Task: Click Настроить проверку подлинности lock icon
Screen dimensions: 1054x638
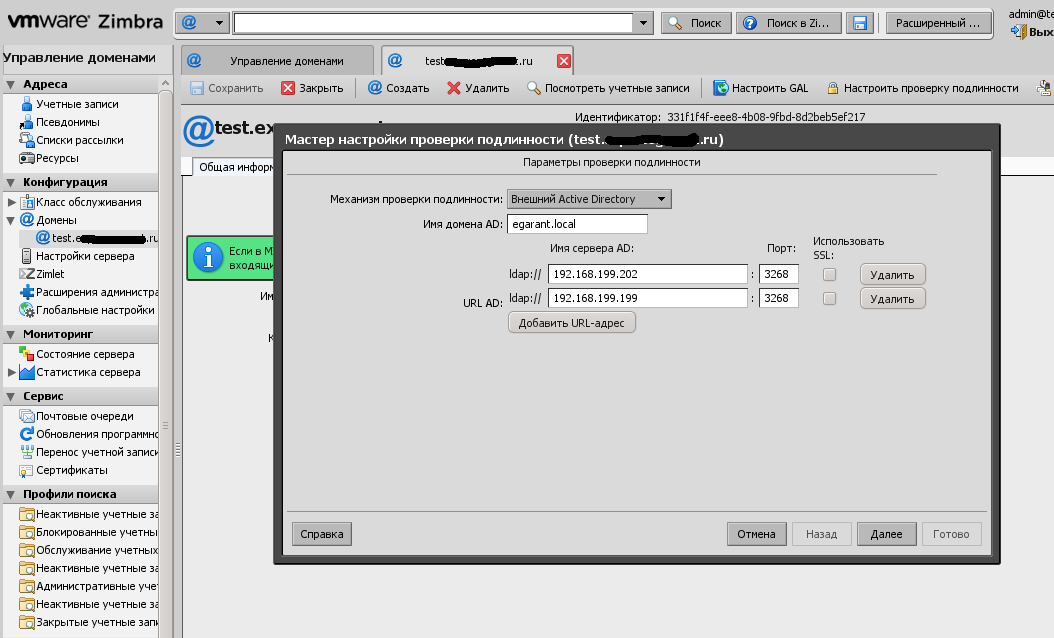Action: click(x=832, y=88)
